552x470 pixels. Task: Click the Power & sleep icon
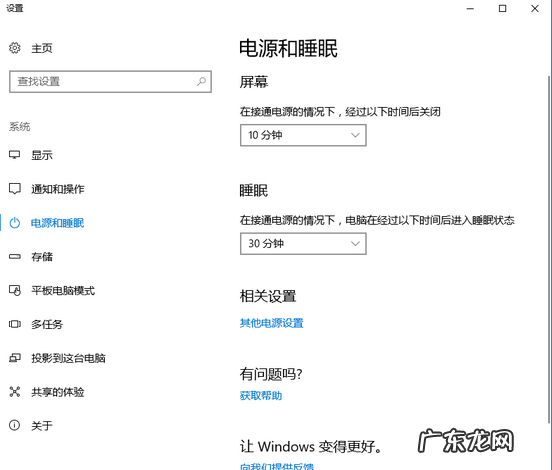click(x=14, y=223)
